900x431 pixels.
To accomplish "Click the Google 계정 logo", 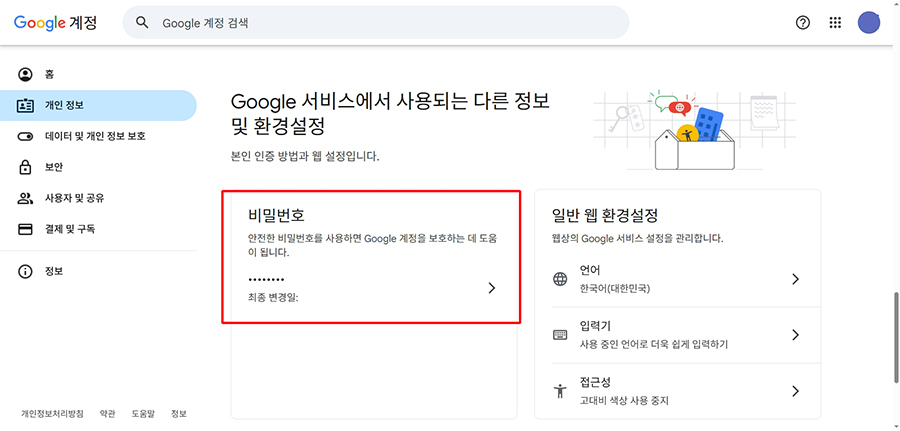I will pos(55,22).
